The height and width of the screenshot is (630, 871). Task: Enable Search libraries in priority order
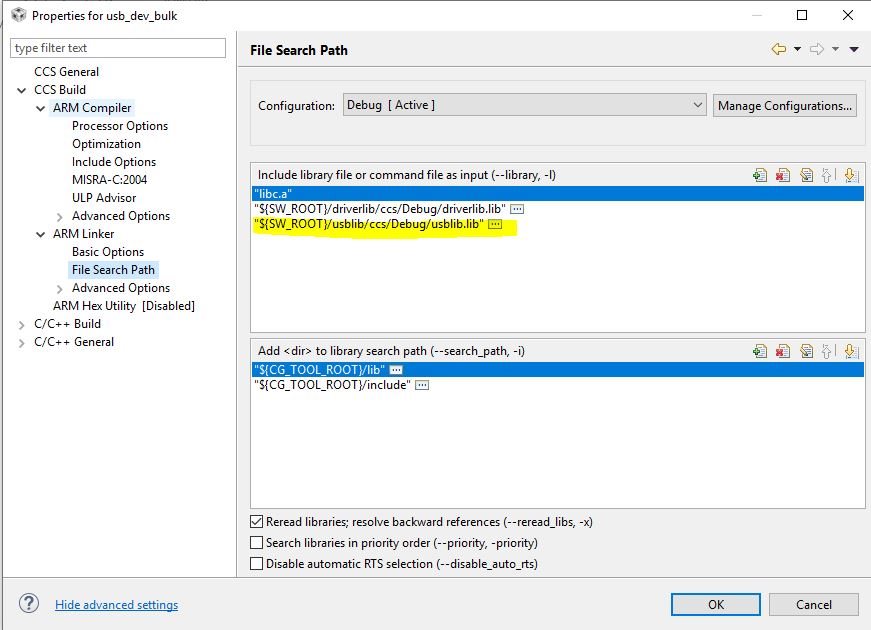coord(257,543)
